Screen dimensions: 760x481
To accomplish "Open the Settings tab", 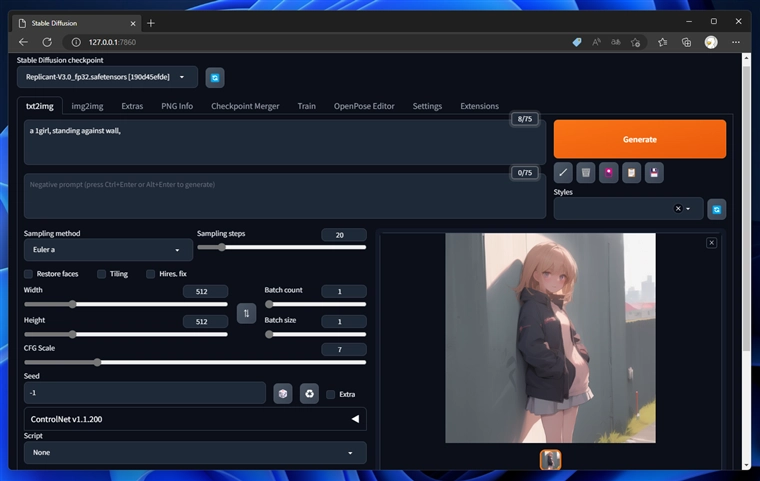I will pos(427,106).
